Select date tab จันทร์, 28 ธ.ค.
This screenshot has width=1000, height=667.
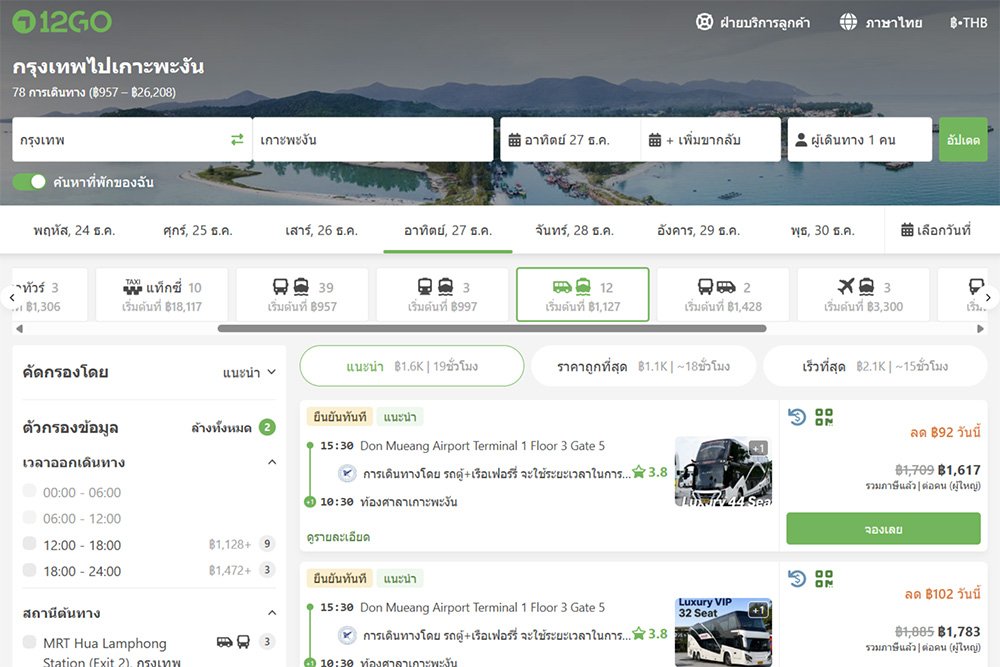pos(574,230)
